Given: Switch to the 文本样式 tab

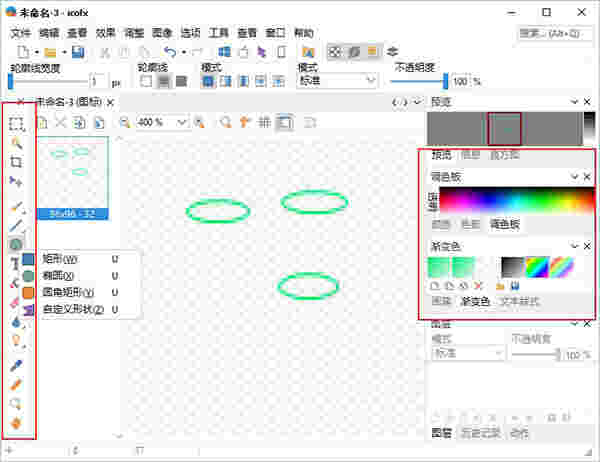Looking at the screenshot, I should point(520,301).
